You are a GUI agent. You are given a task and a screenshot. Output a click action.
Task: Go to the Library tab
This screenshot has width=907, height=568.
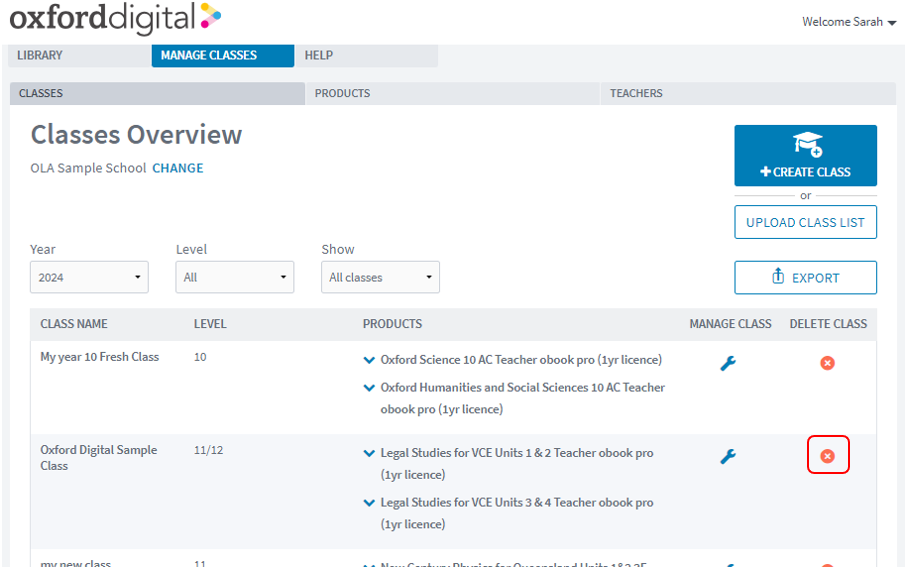(80, 56)
